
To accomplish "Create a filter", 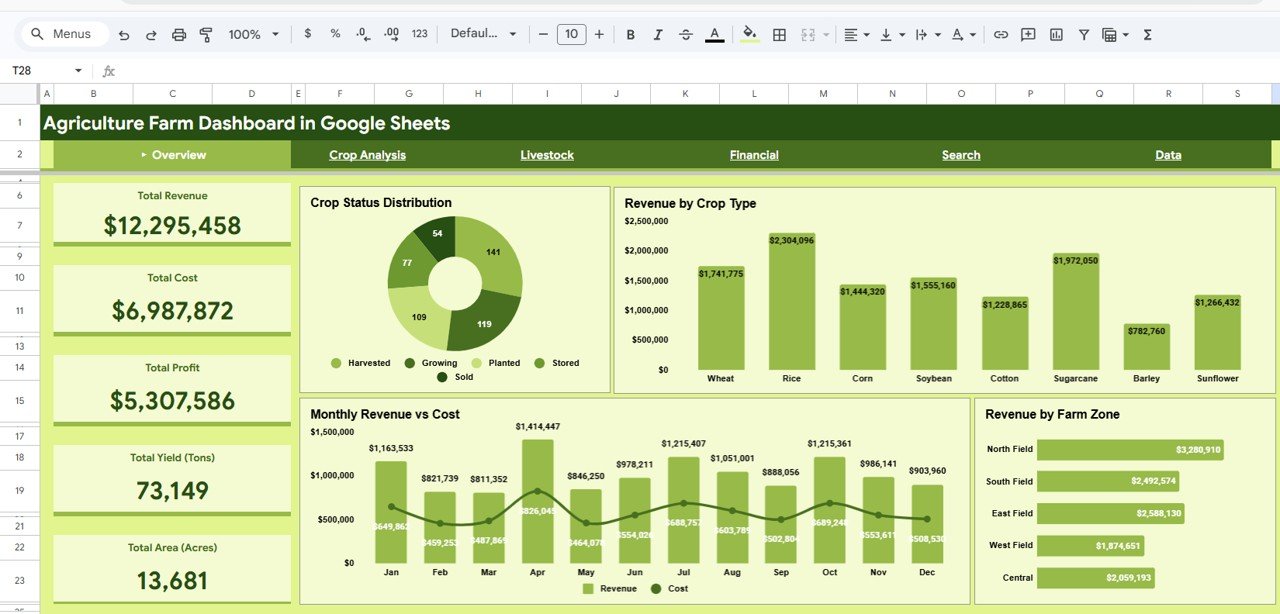I will pyautogui.click(x=1083, y=33).
